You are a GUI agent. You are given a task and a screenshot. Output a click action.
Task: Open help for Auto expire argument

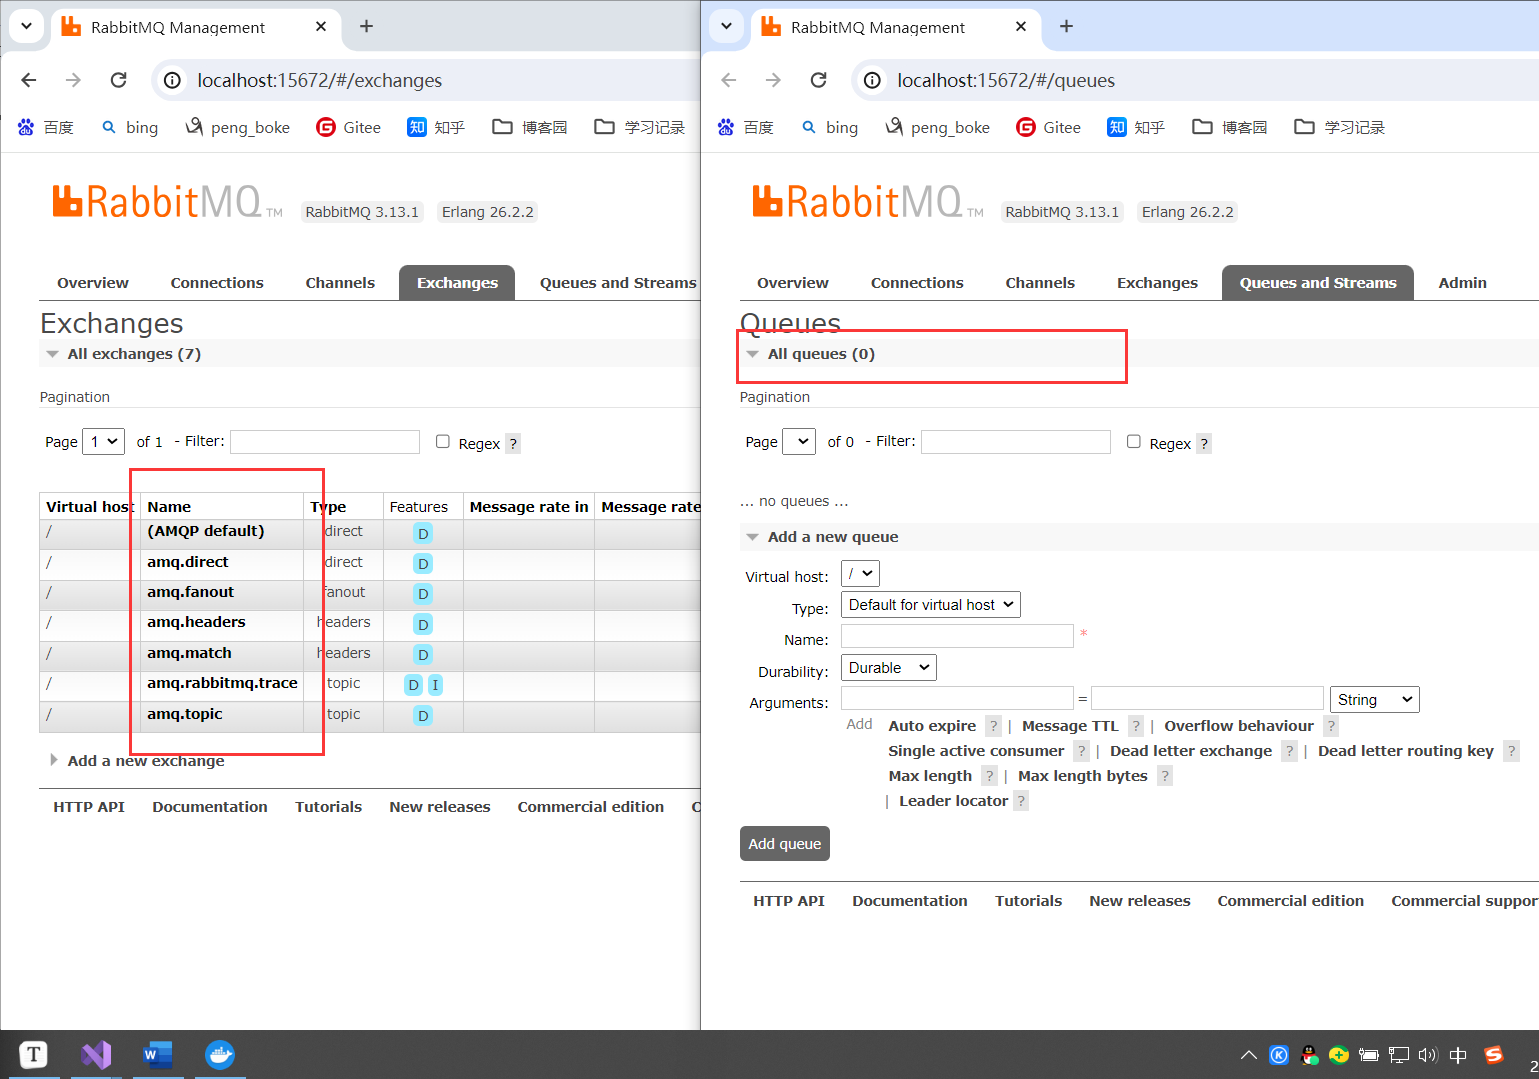(993, 726)
